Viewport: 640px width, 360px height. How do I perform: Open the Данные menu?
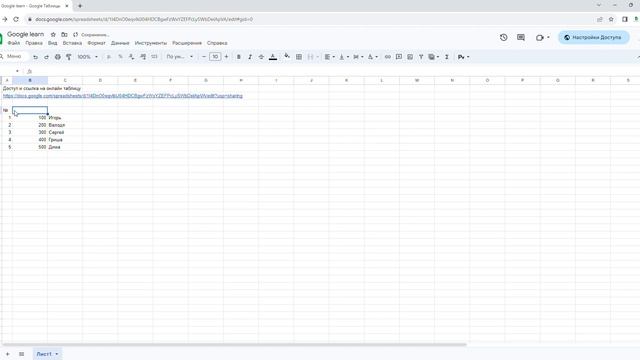[120, 43]
